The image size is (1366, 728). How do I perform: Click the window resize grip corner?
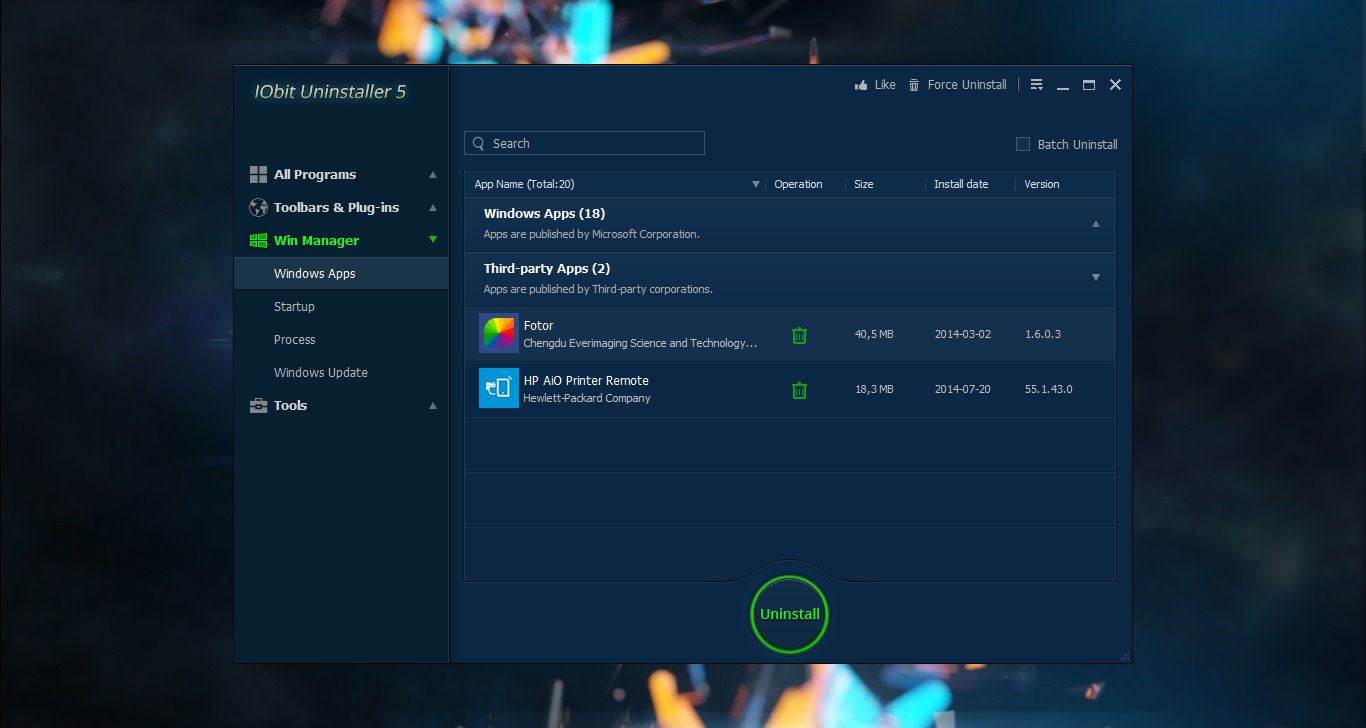[1126, 657]
